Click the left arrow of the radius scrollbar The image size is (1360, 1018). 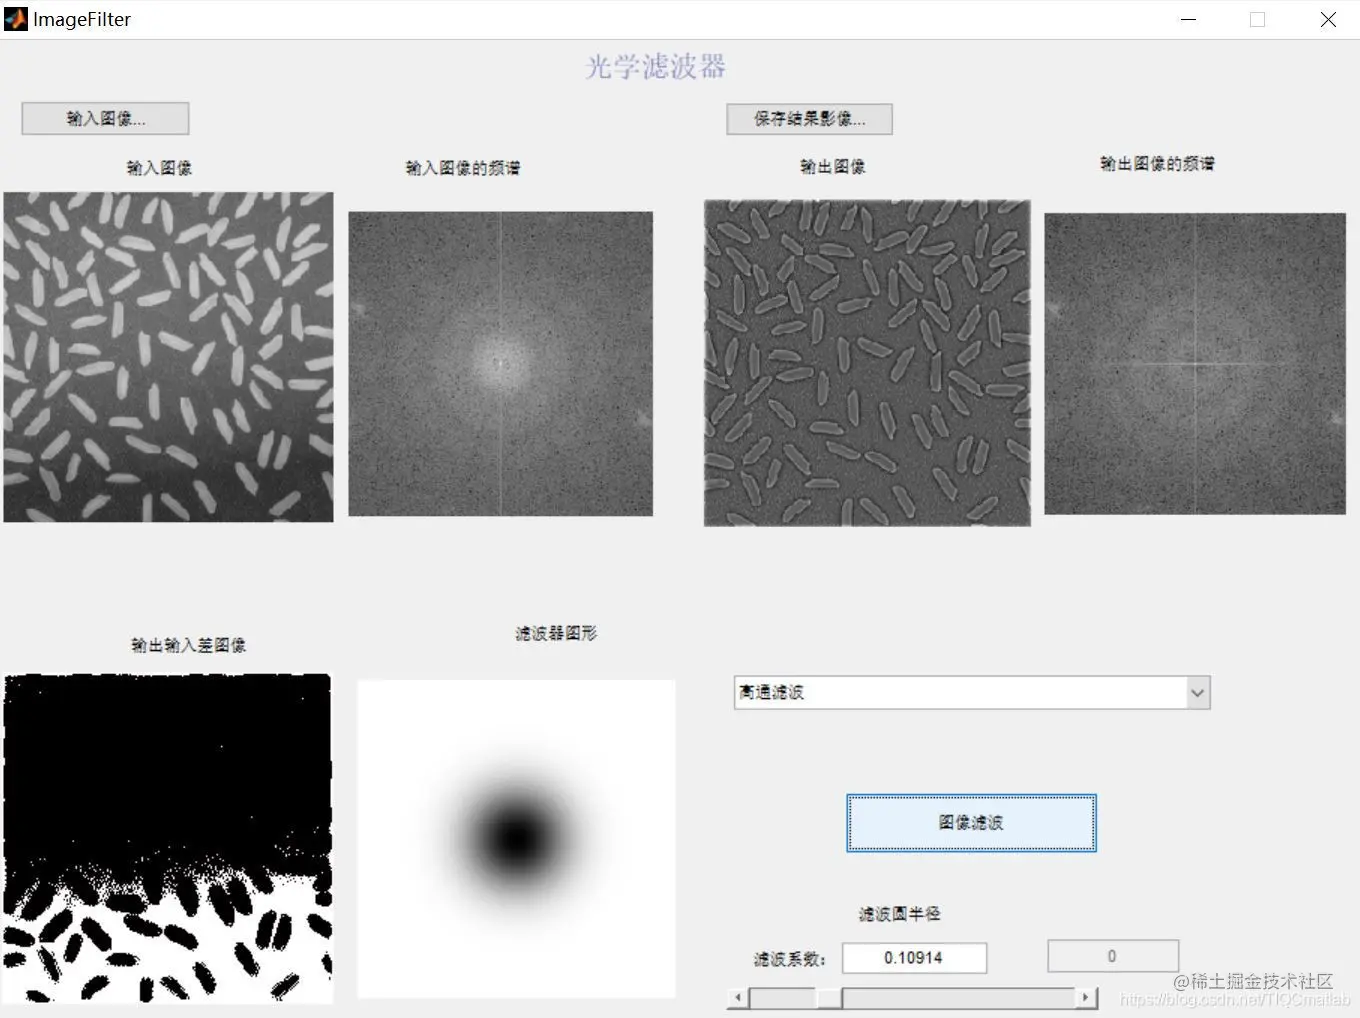click(x=737, y=997)
